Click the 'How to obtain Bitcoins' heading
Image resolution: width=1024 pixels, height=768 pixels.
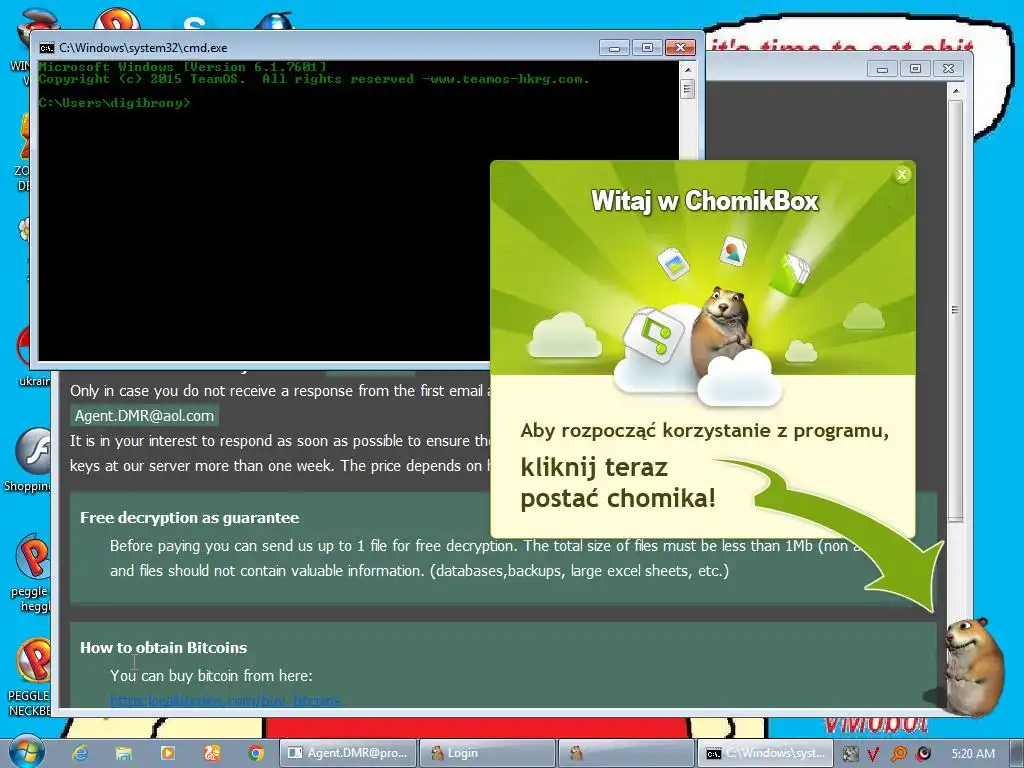coord(163,648)
